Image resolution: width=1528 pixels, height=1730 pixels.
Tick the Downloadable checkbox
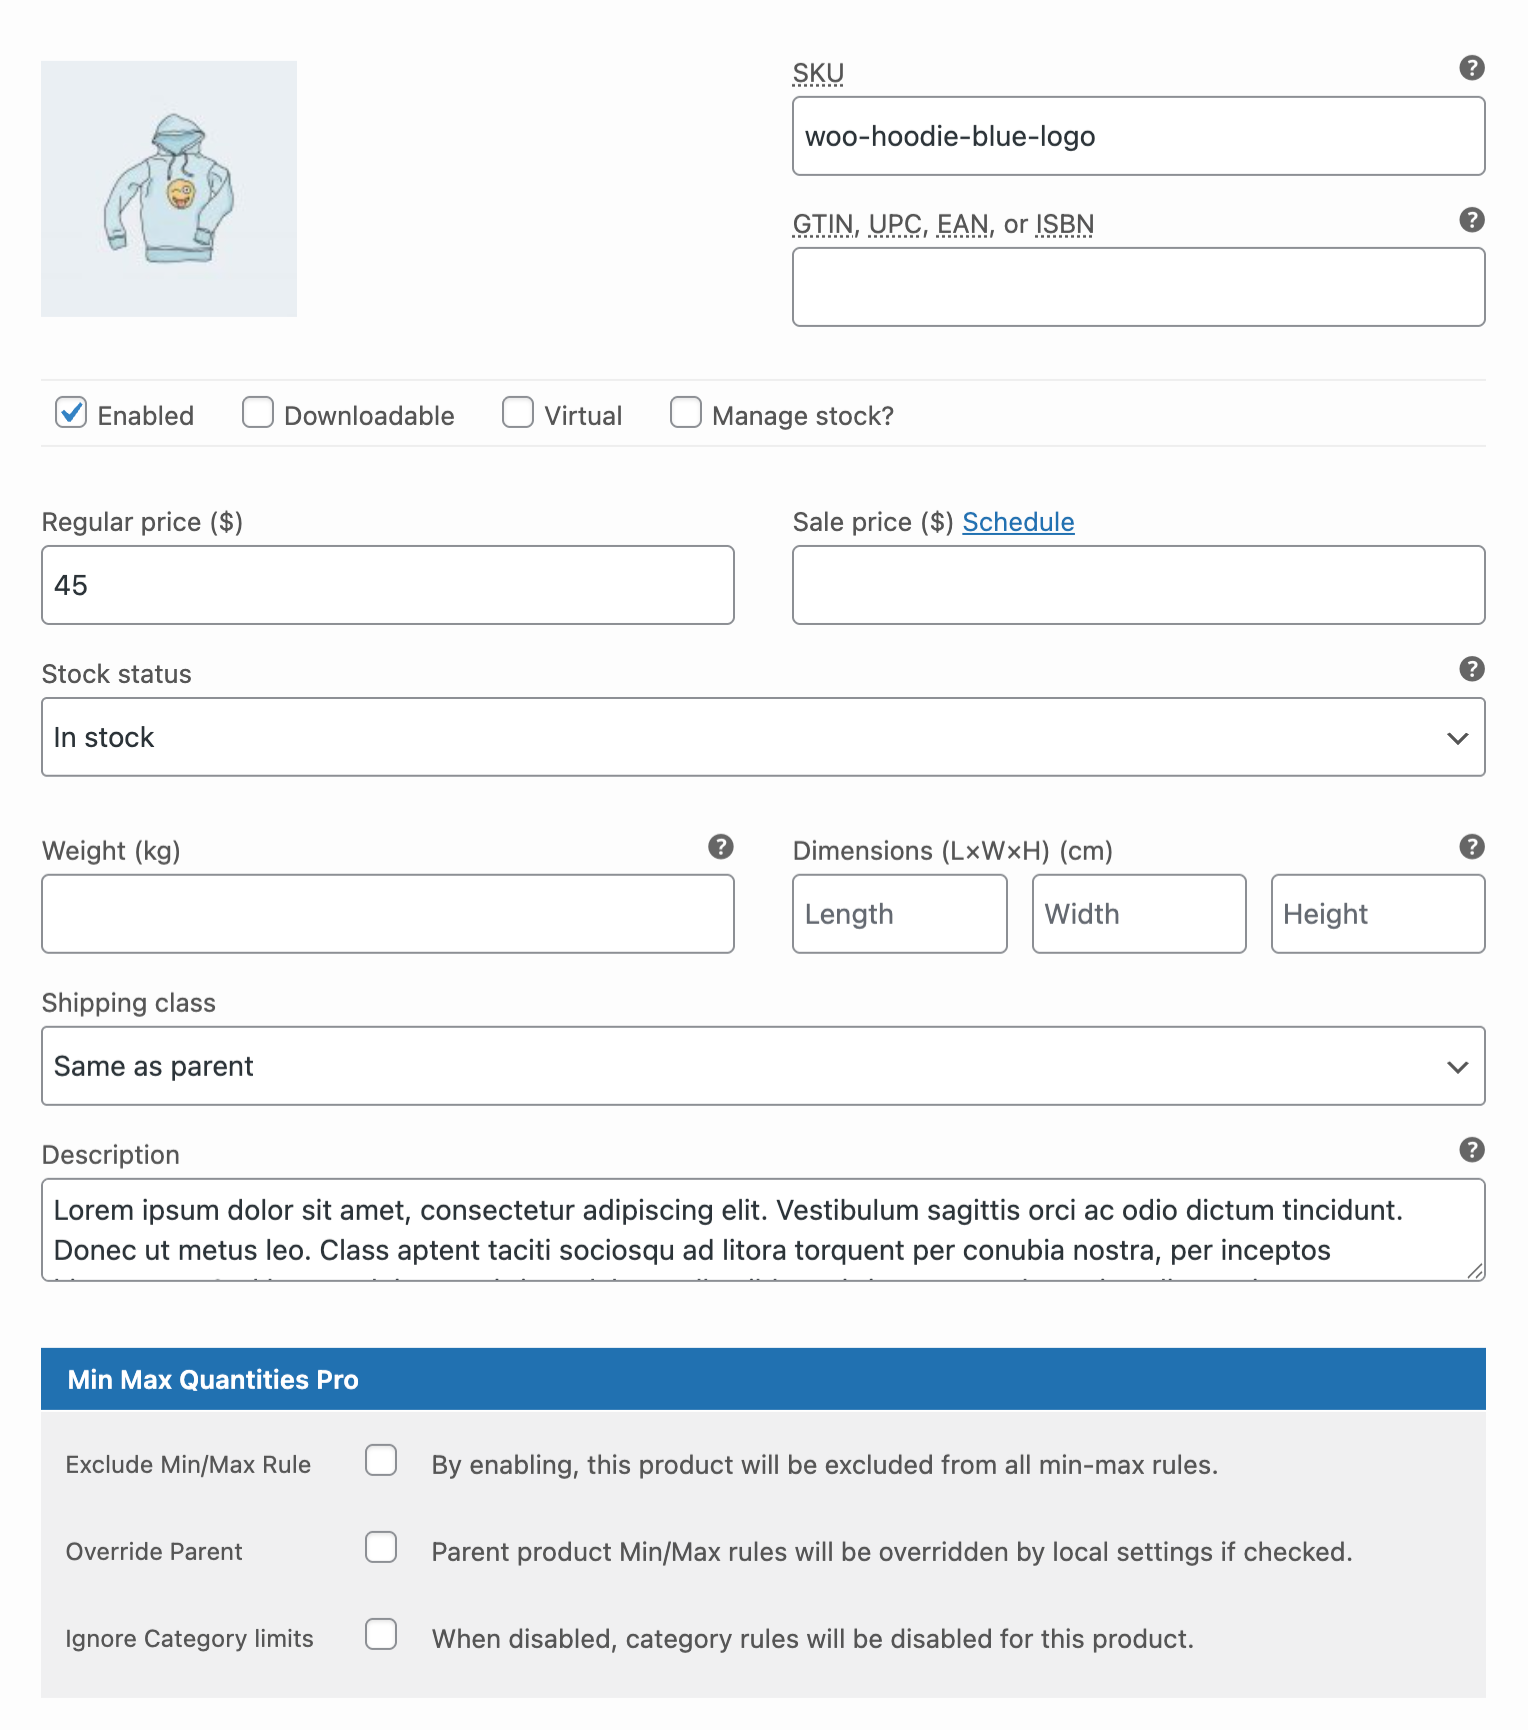[258, 413]
